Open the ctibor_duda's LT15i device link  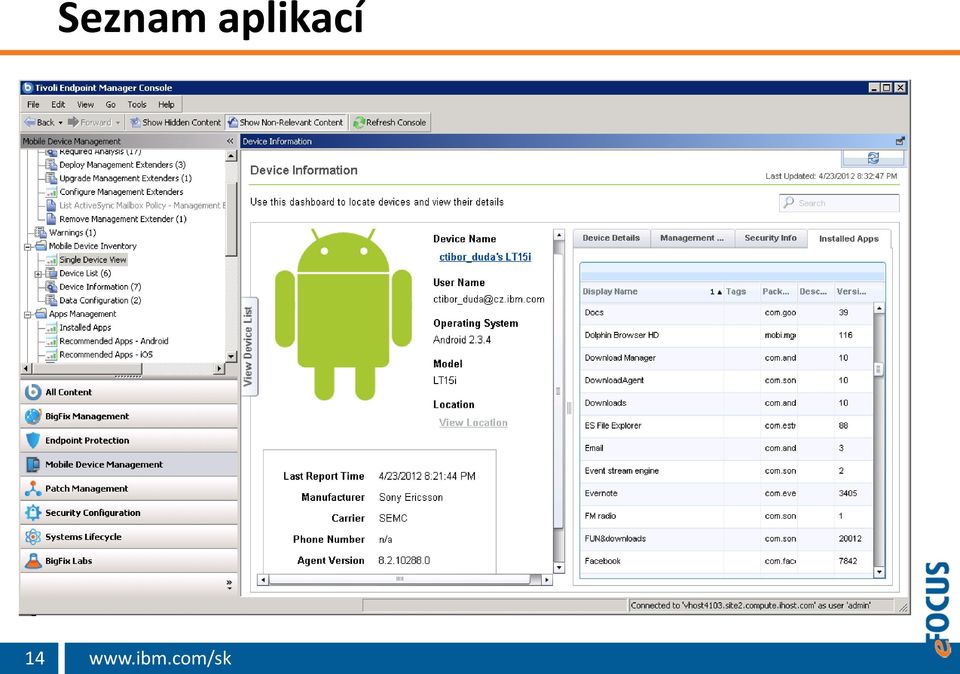pos(485,257)
